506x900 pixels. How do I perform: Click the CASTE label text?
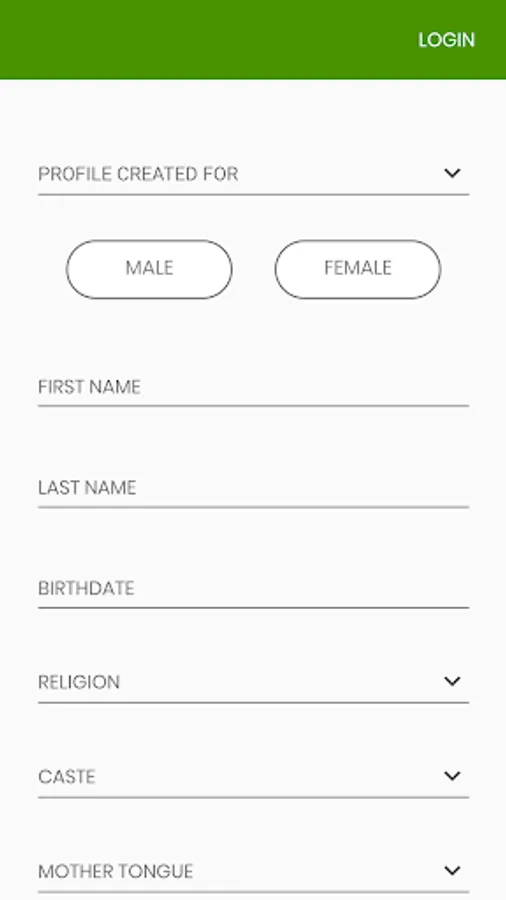point(67,777)
